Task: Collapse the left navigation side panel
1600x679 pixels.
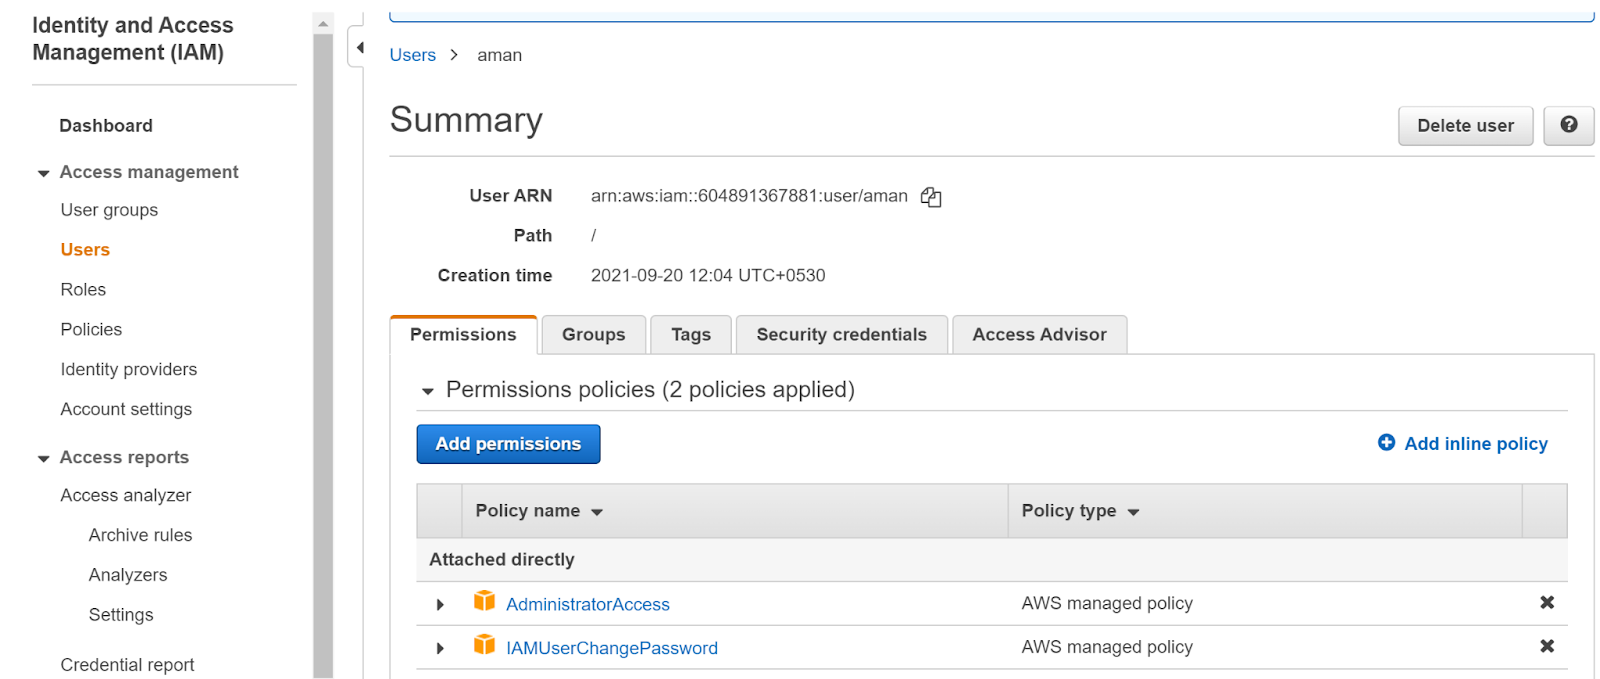Action: [359, 47]
